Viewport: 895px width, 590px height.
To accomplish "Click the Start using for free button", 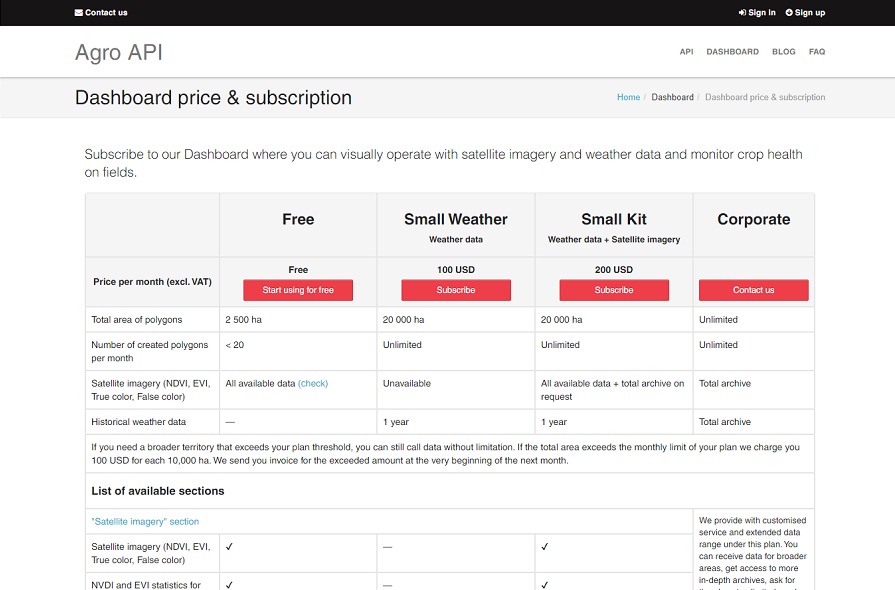I will coord(298,290).
